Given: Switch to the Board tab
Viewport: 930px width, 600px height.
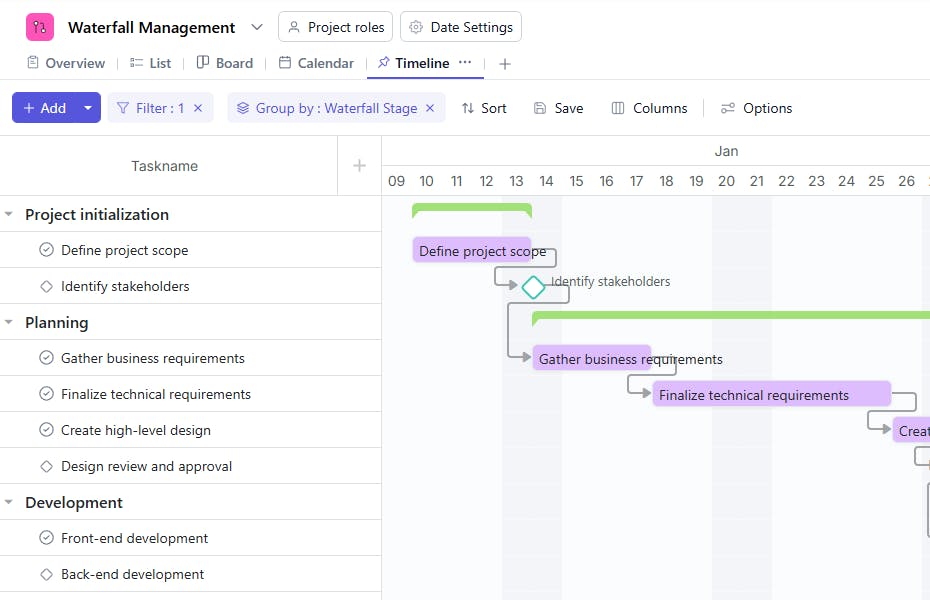Looking at the screenshot, I should pos(225,63).
